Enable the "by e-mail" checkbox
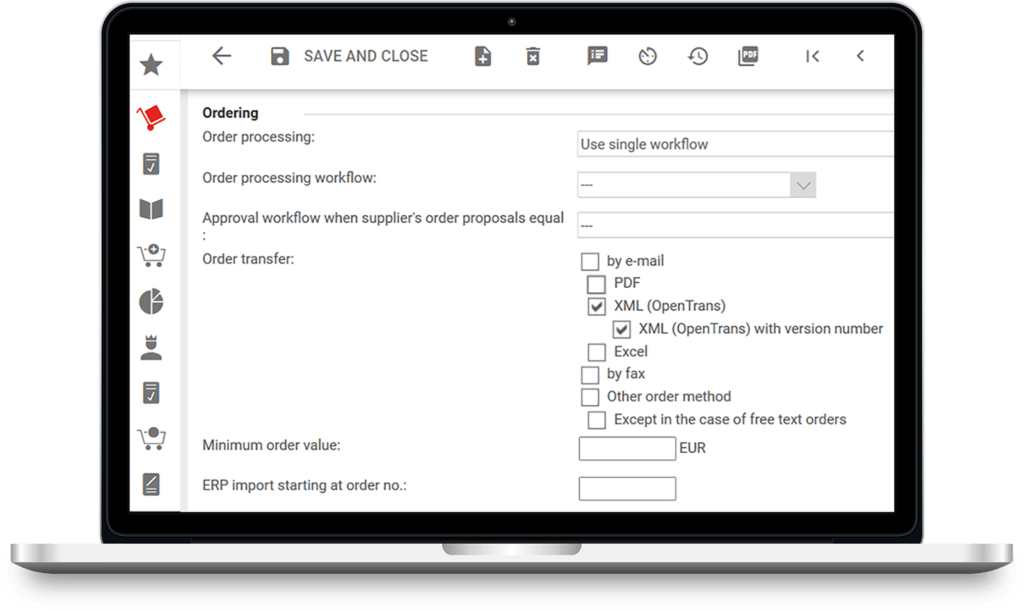The height and width of the screenshot is (612, 1024). click(x=590, y=262)
